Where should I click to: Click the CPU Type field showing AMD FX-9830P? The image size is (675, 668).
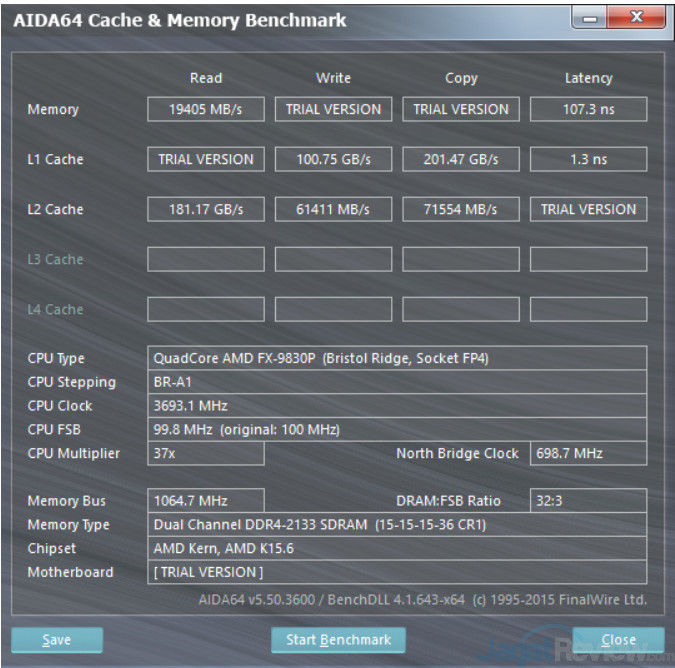(397, 358)
